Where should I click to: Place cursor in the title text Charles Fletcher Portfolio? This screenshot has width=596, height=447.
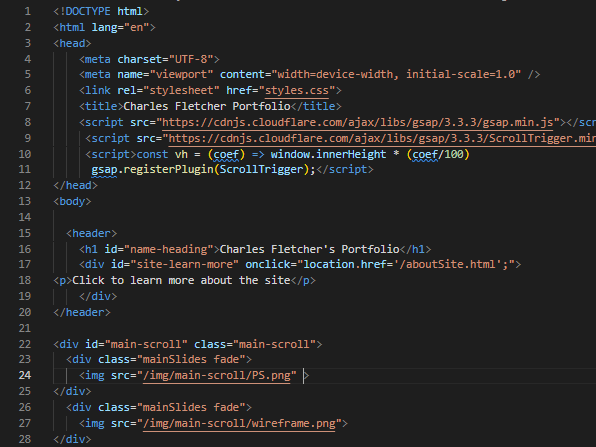pyautogui.click(x=207, y=106)
